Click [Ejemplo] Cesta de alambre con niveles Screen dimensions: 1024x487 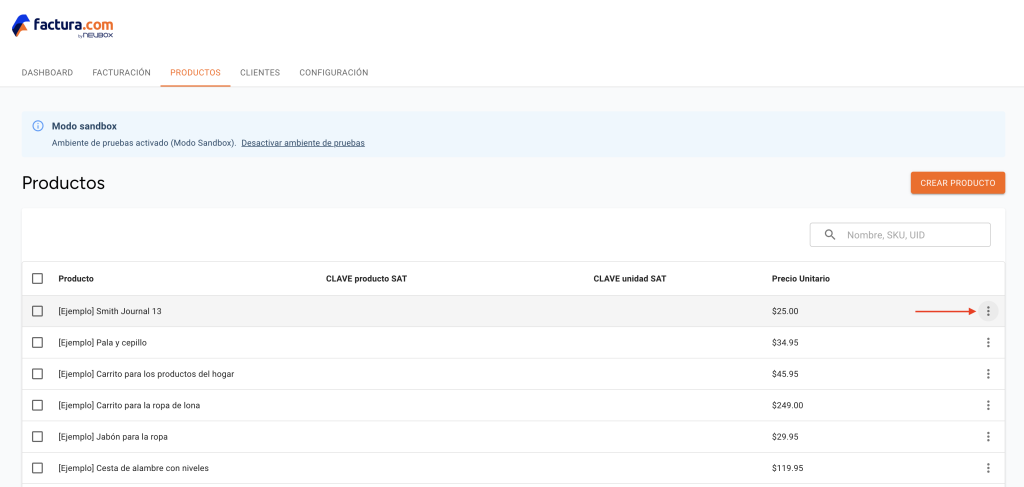pos(133,468)
